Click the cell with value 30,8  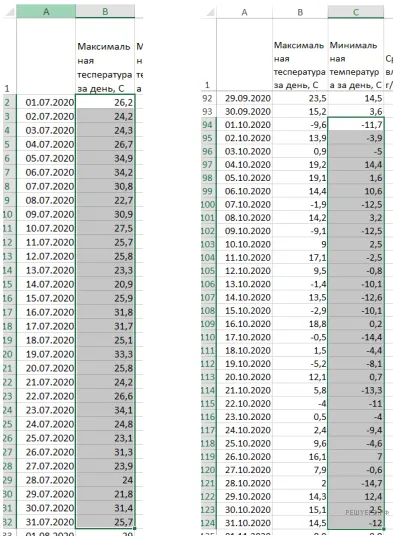coord(105,186)
